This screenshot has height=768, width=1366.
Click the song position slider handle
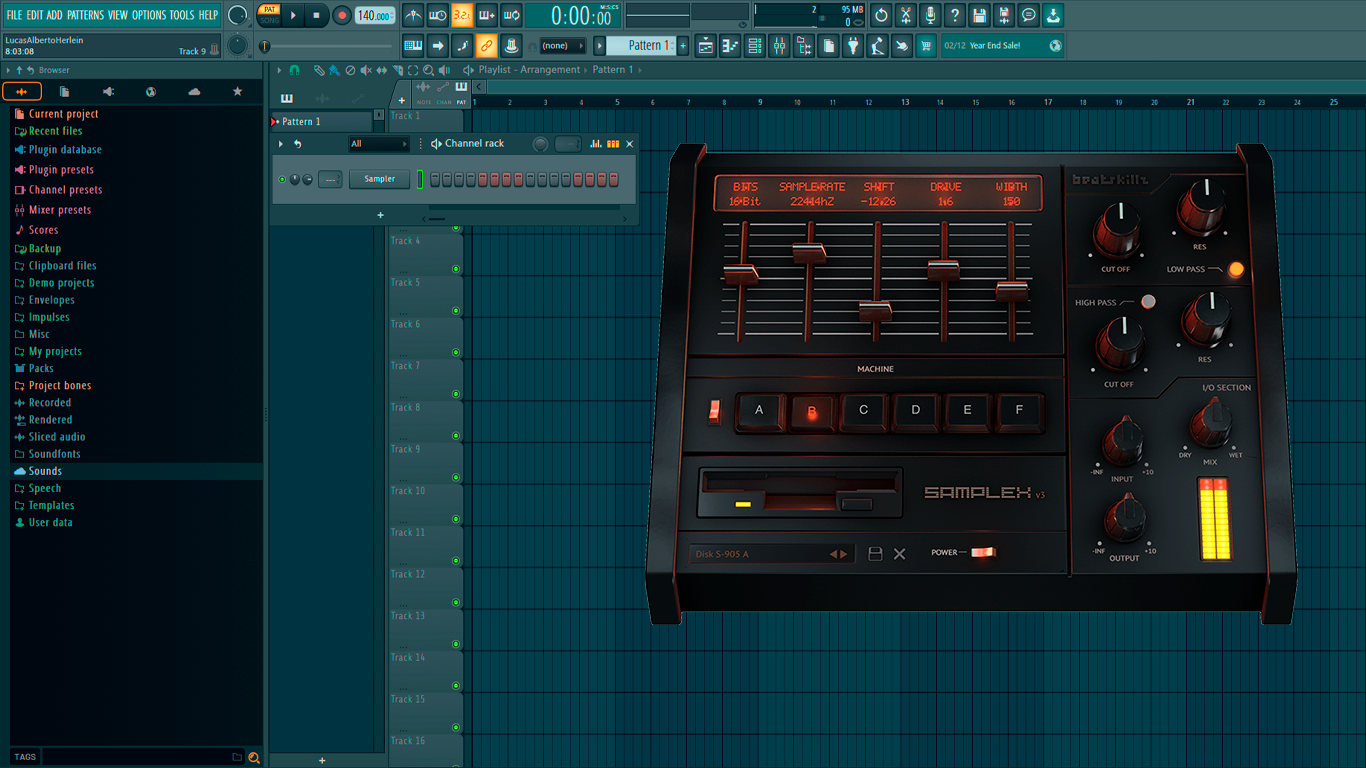click(265, 46)
